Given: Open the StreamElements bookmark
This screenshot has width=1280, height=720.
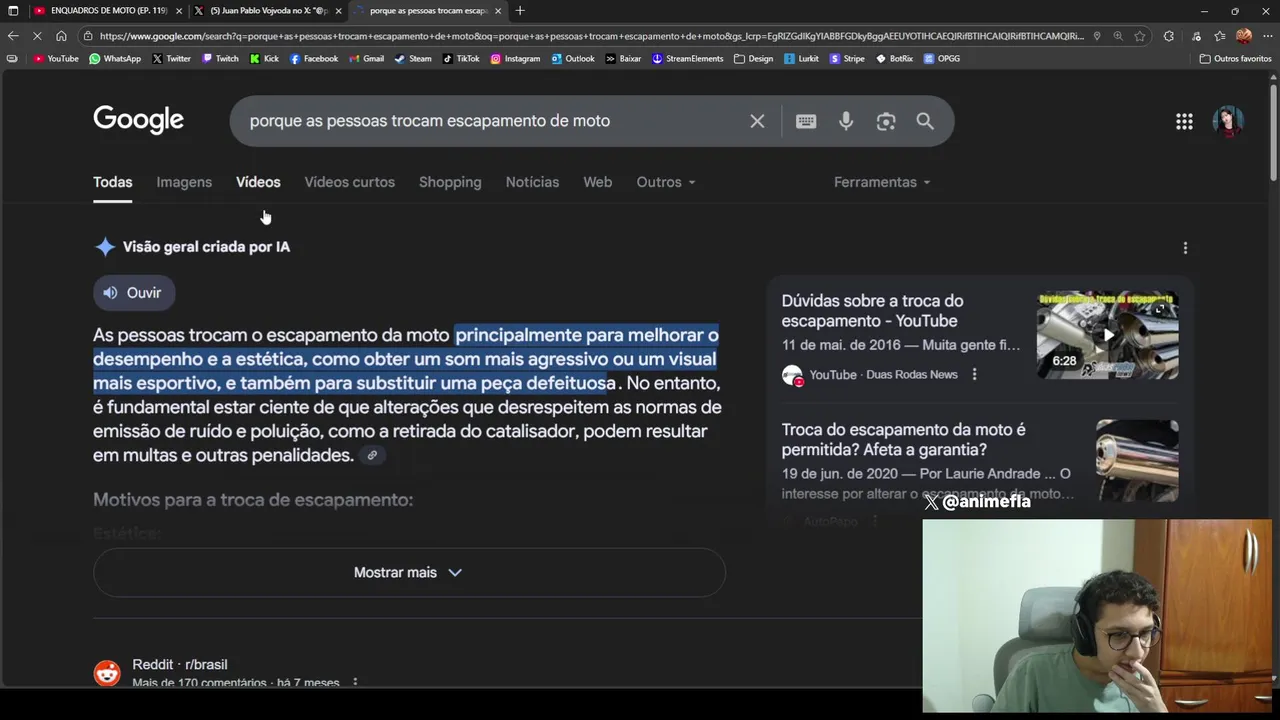Looking at the screenshot, I should (x=687, y=59).
